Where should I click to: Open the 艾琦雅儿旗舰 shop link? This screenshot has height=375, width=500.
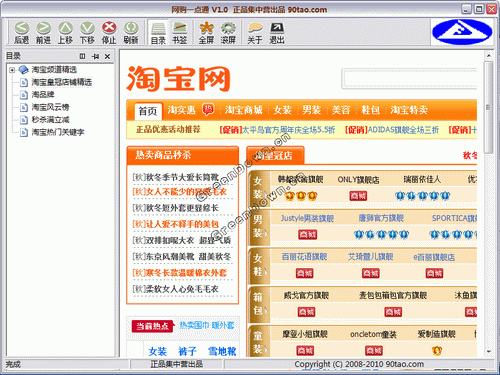click(371, 257)
